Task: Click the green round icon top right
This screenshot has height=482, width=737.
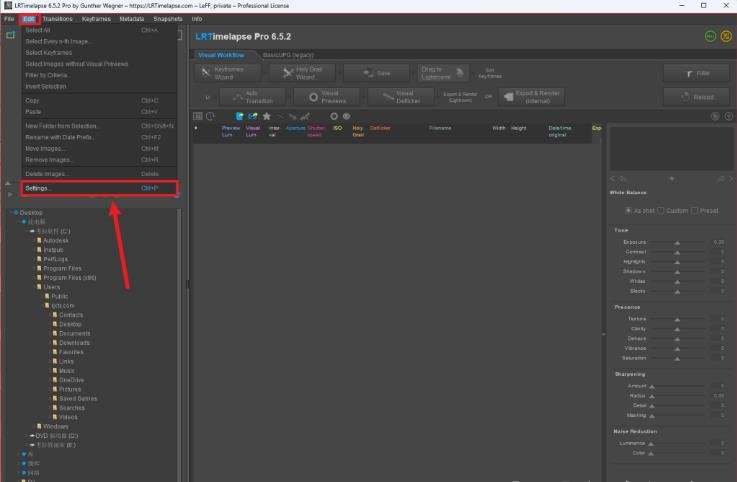Action: click(x=710, y=36)
